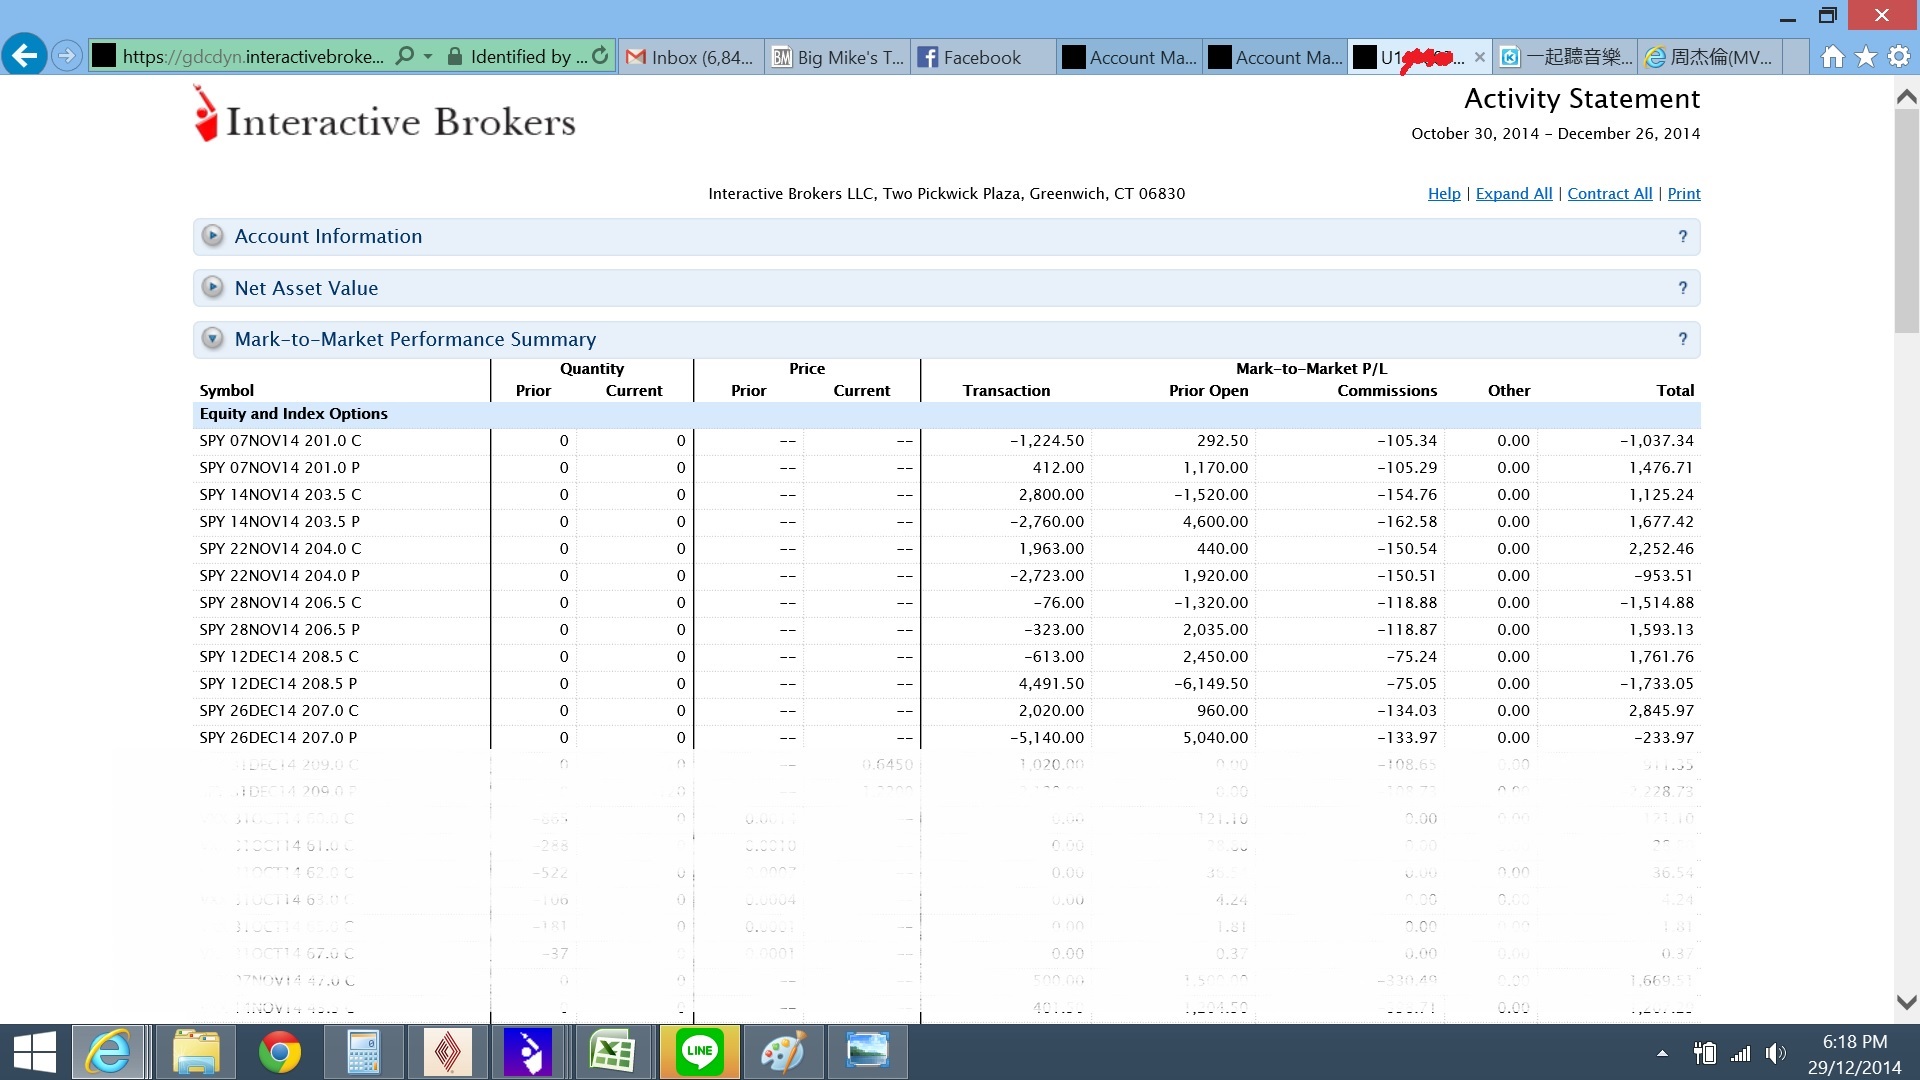Click the Print link

[x=1684, y=194]
